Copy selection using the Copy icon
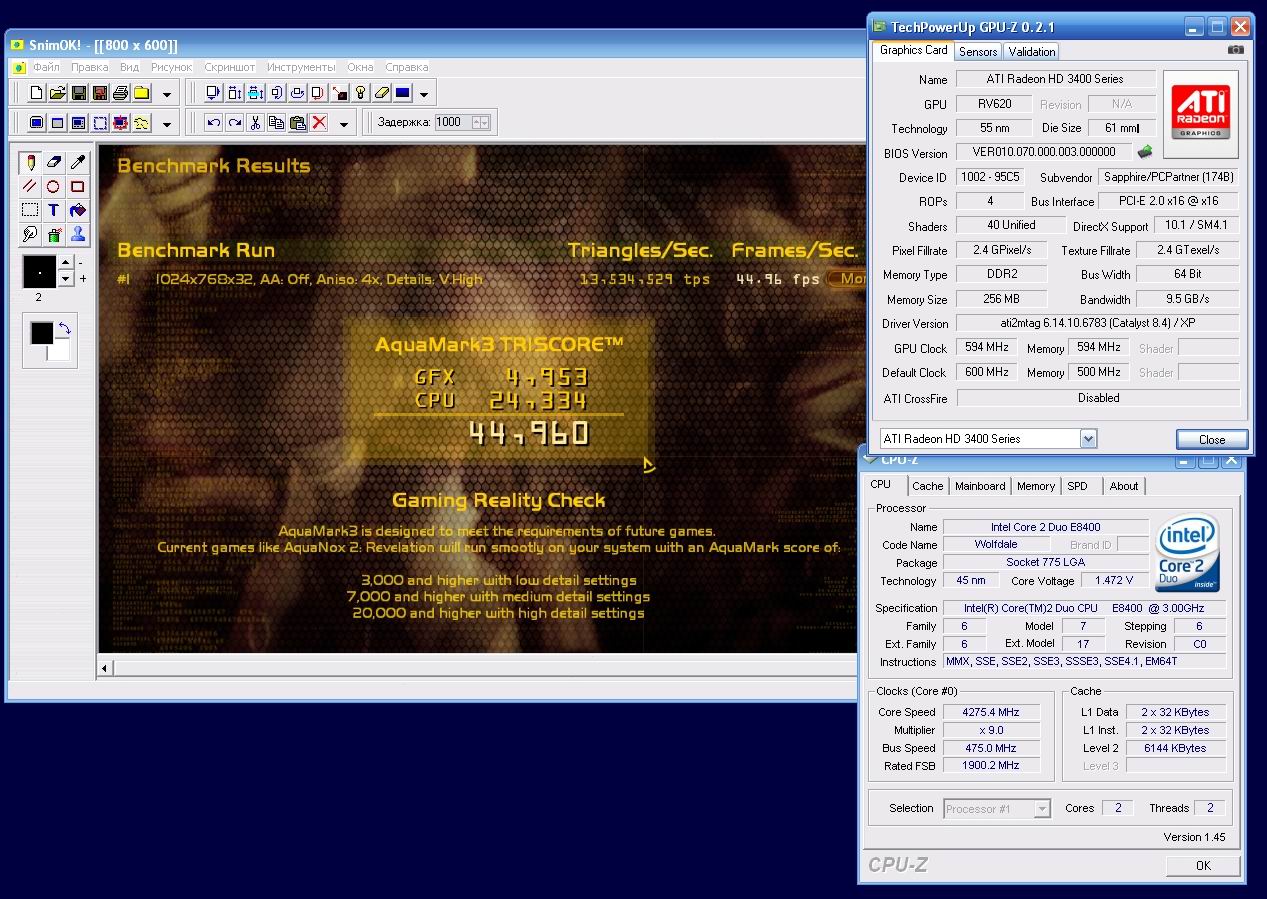The height and width of the screenshot is (899, 1267). coord(276,122)
